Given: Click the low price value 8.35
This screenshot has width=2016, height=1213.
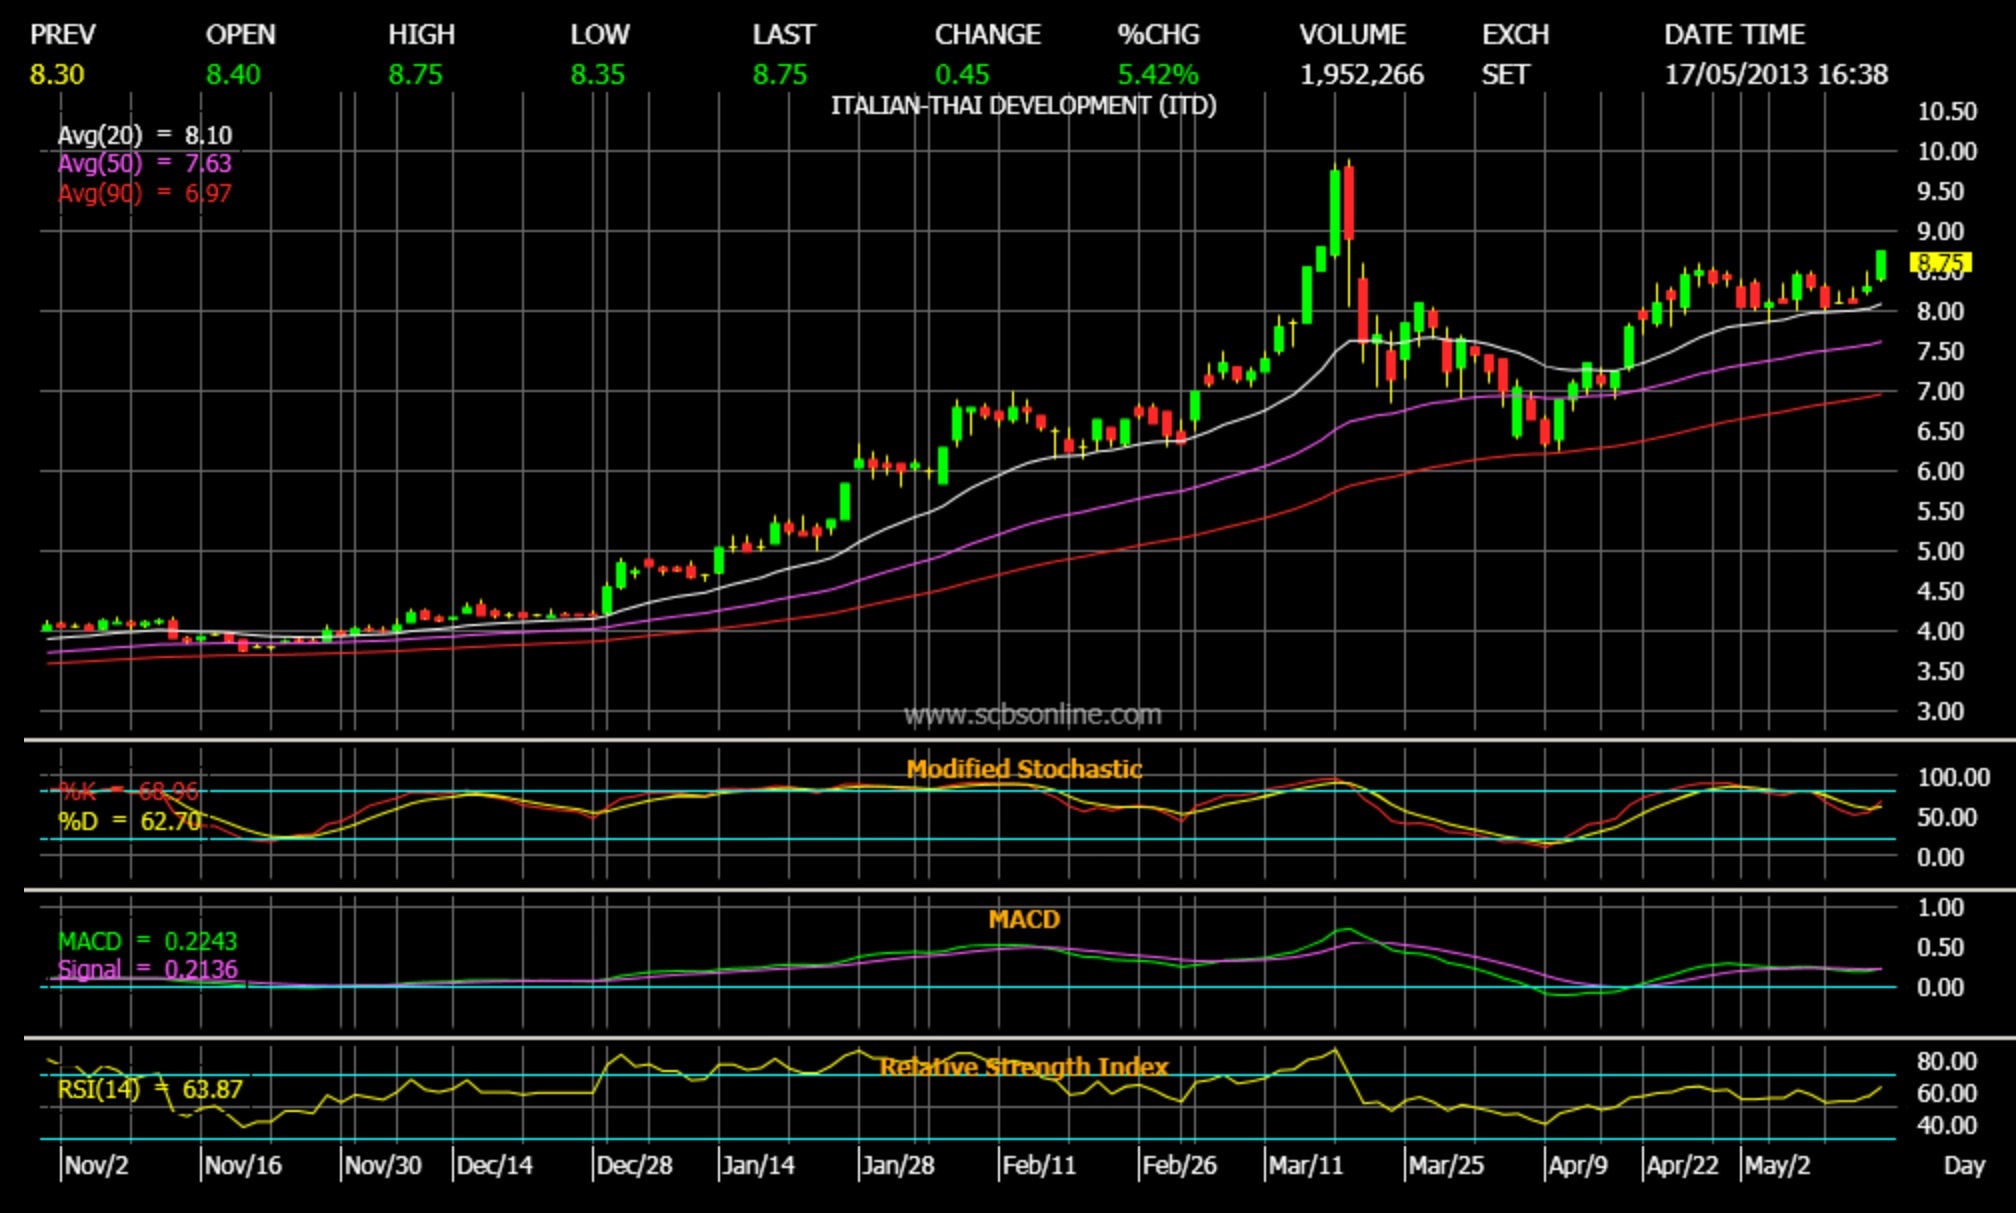Looking at the screenshot, I should click(x=597, y=74).
